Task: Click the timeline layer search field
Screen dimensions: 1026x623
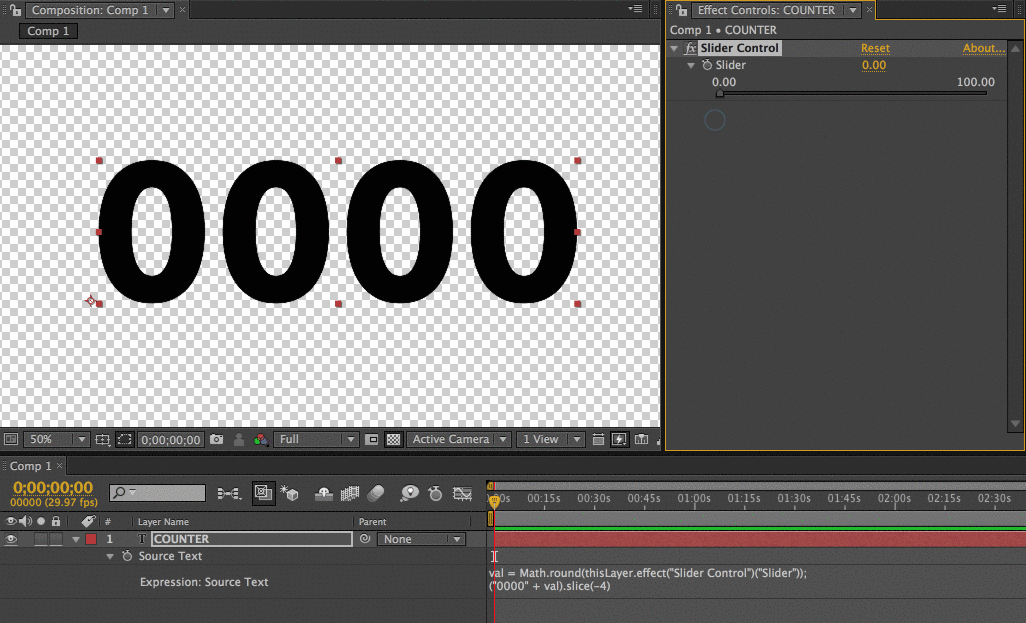Action: [x=158, y=492]
